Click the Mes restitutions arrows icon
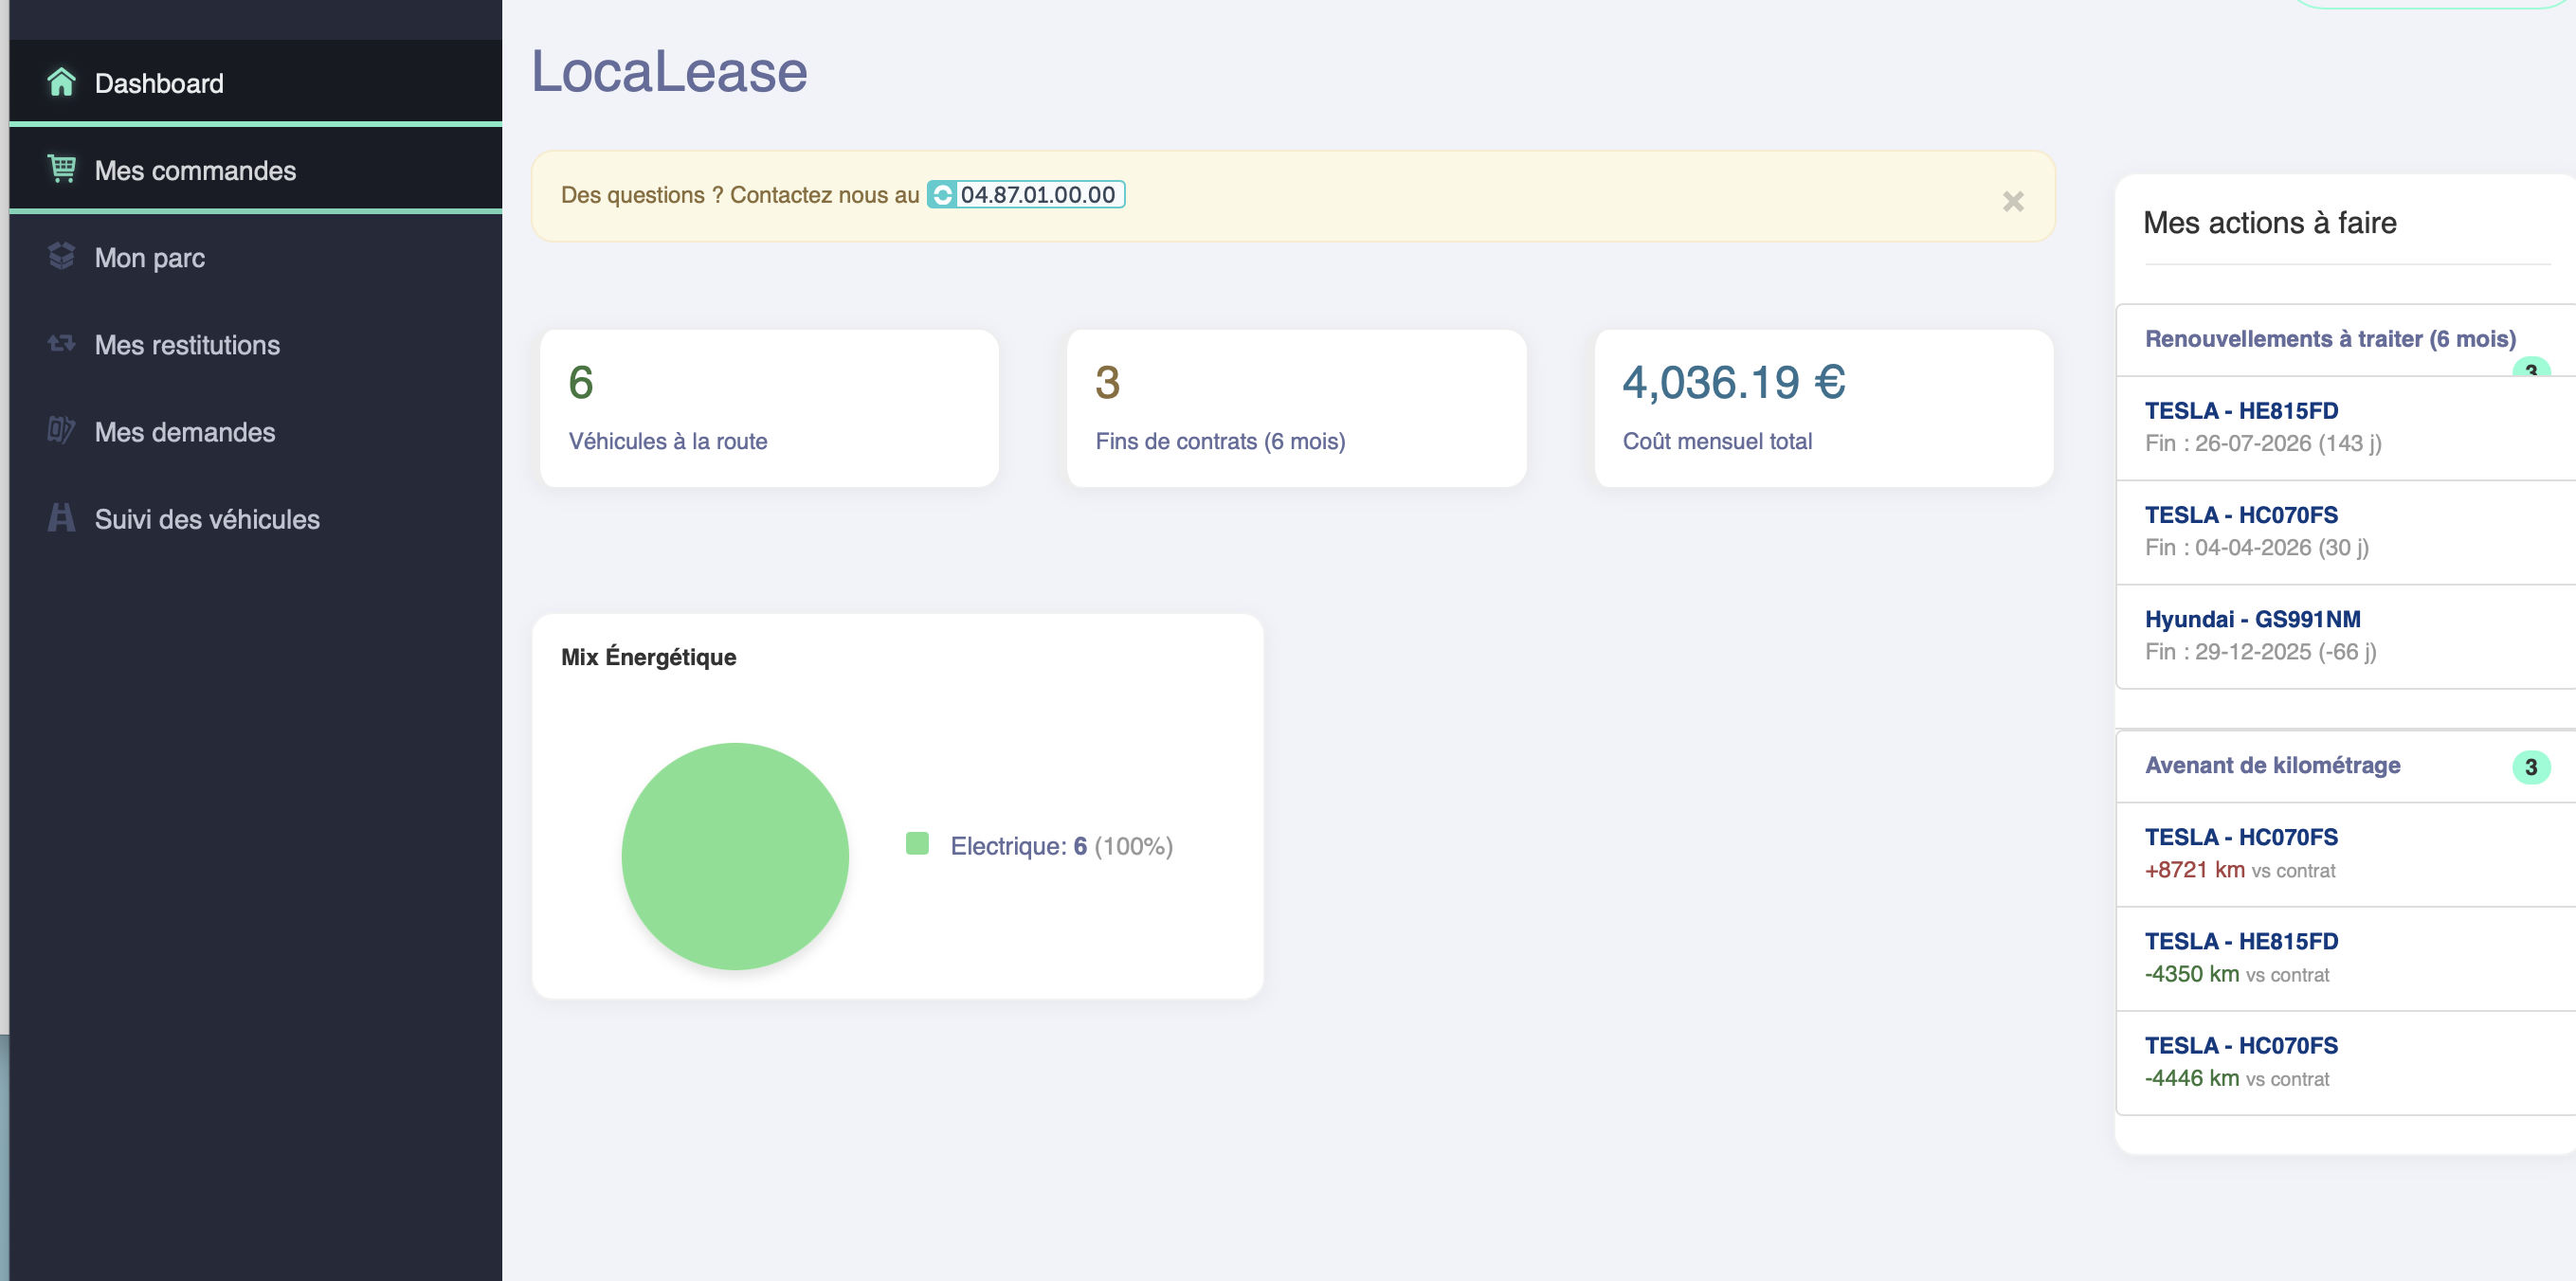 (61, 343)
